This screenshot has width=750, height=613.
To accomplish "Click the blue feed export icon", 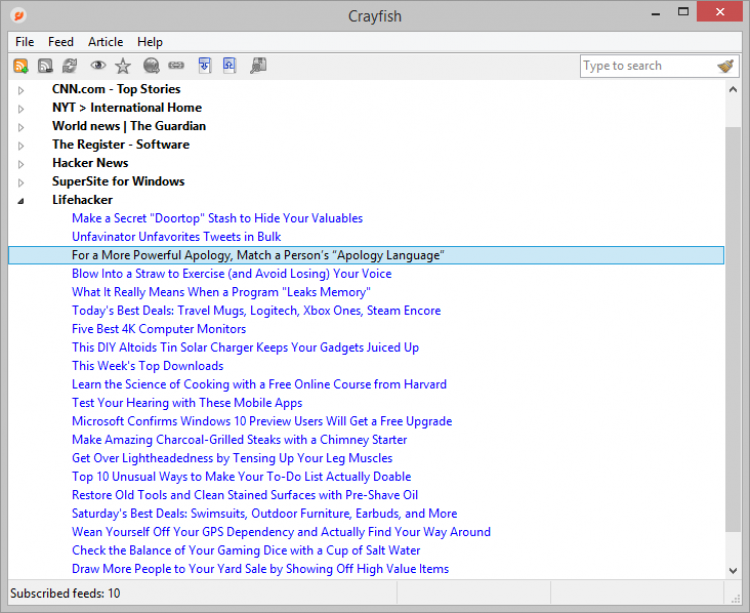I will pyautogui.click(x=230, y=66).
